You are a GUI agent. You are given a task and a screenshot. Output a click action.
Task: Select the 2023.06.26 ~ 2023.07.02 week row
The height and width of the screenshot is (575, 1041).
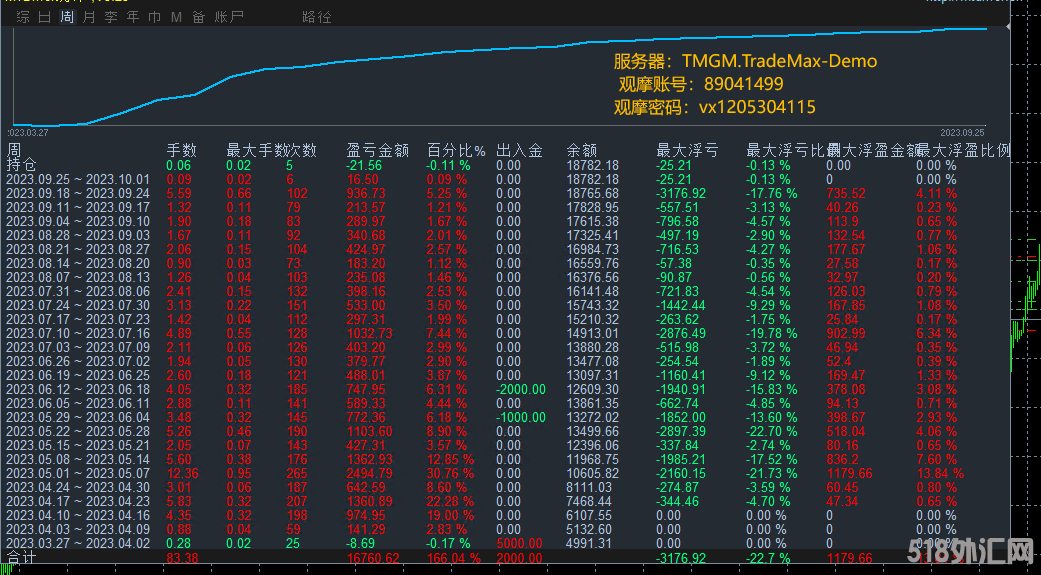[x=481, y=361]
